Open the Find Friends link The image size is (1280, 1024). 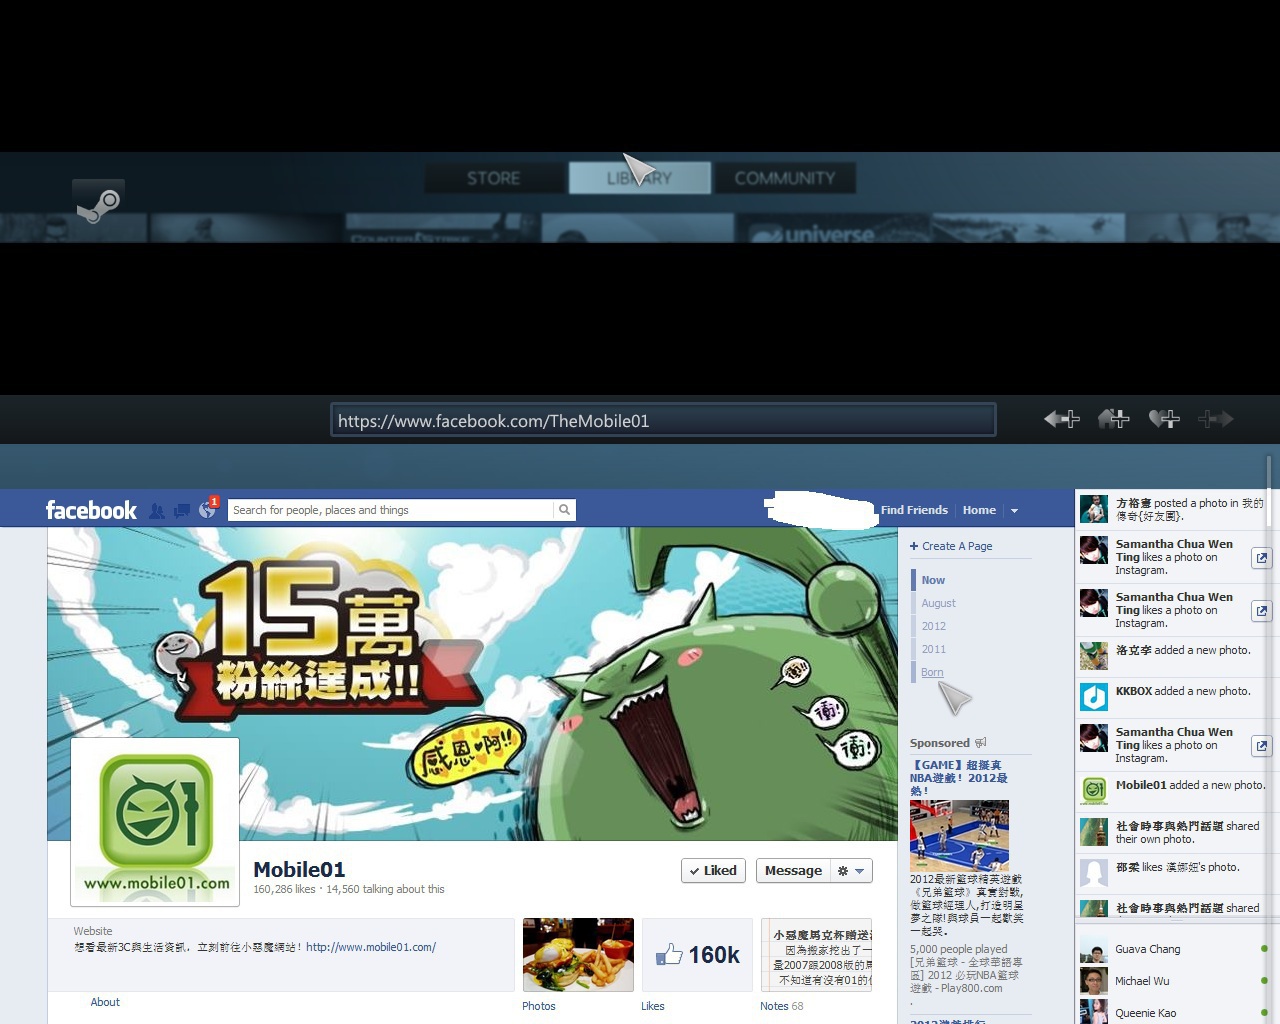click(914, 510)
